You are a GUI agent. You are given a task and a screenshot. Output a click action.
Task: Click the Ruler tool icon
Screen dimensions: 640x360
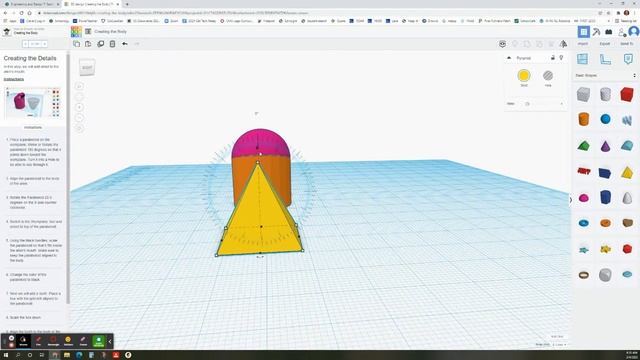(x=605, y=59)
